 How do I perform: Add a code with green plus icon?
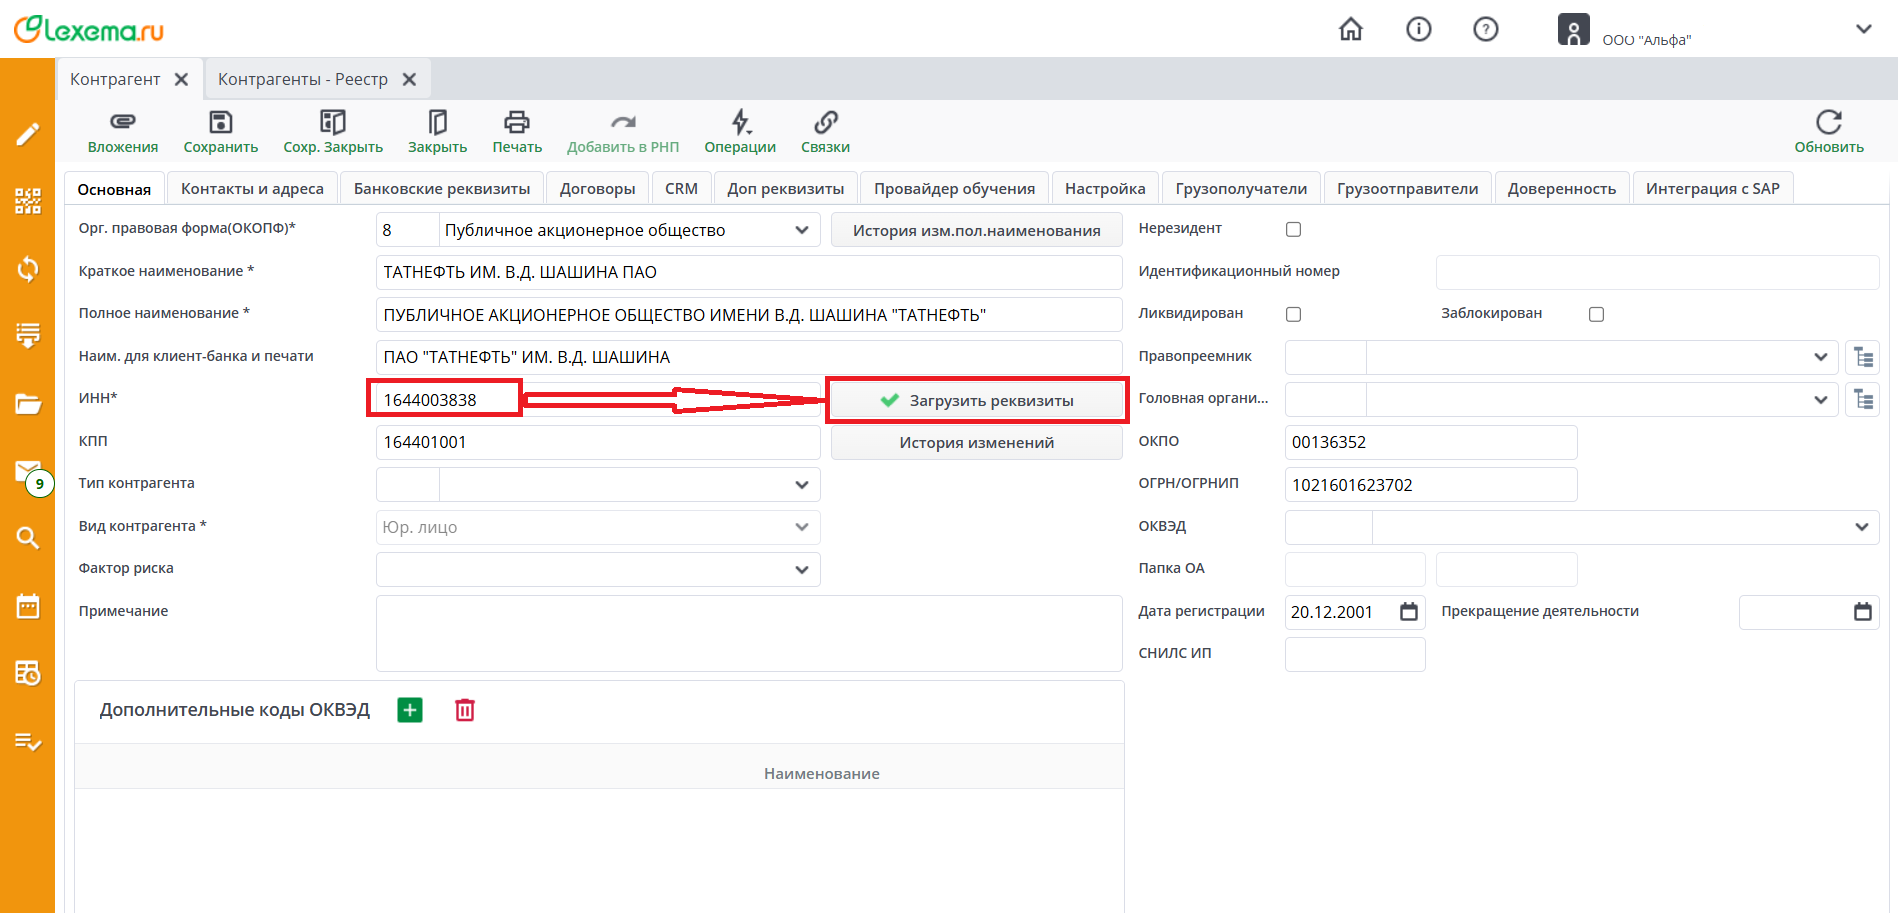pos(410,710)
